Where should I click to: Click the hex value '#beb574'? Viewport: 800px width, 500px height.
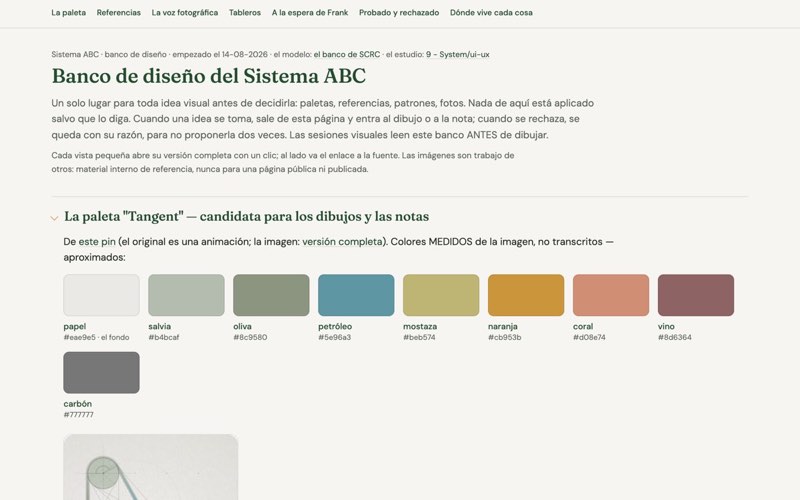(419, 337)
